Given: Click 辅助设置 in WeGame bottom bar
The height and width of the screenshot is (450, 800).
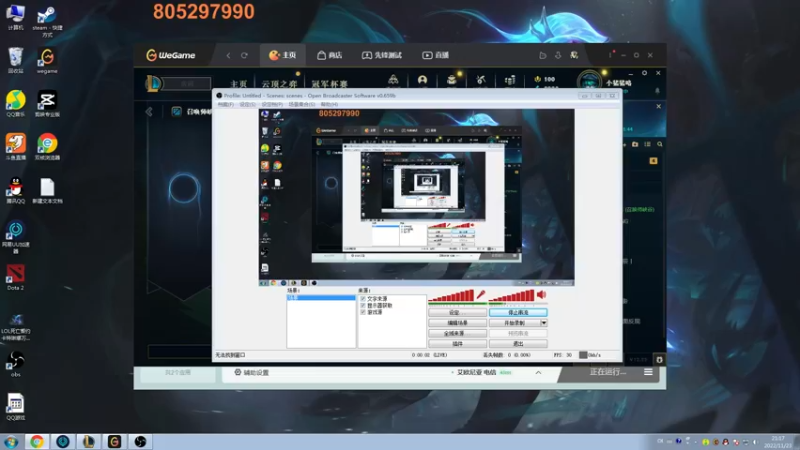Looking at the screenshot, I should point(252,372).
